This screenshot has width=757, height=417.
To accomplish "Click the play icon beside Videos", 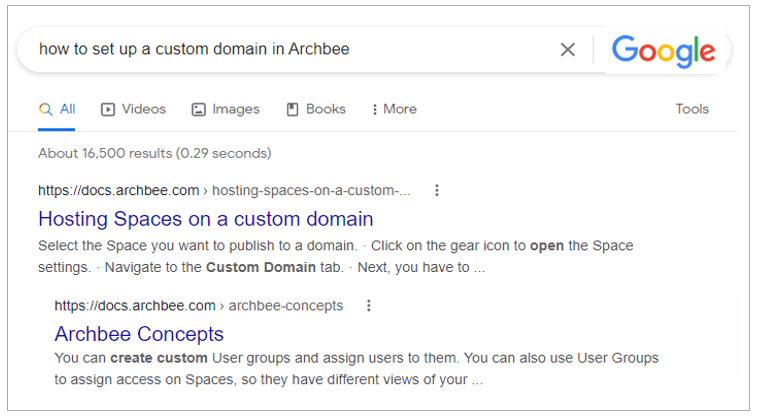I will (x=108, y=110).
